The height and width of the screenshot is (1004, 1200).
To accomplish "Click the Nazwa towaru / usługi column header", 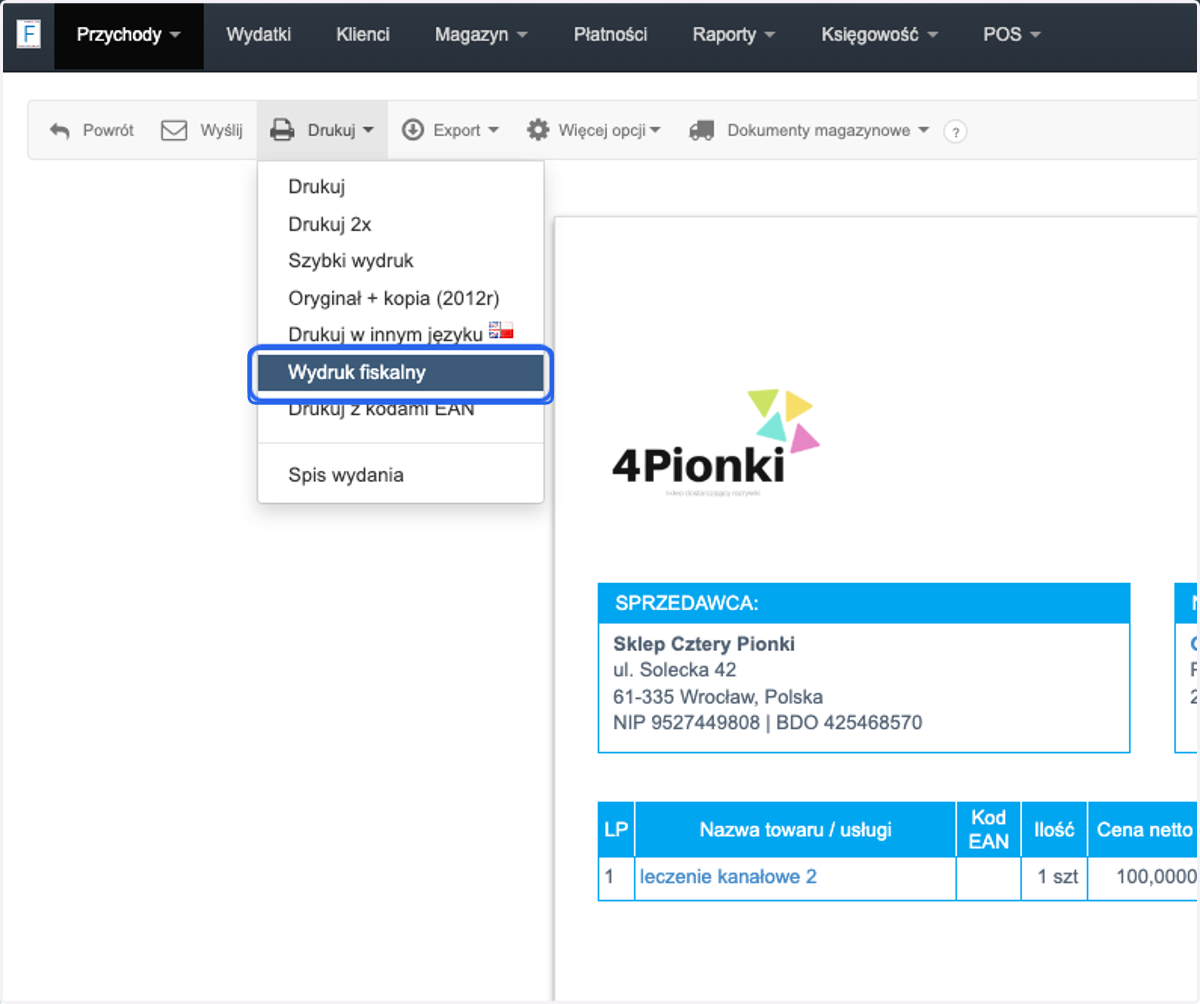I will pyautogui.click(x=796, y=829).
